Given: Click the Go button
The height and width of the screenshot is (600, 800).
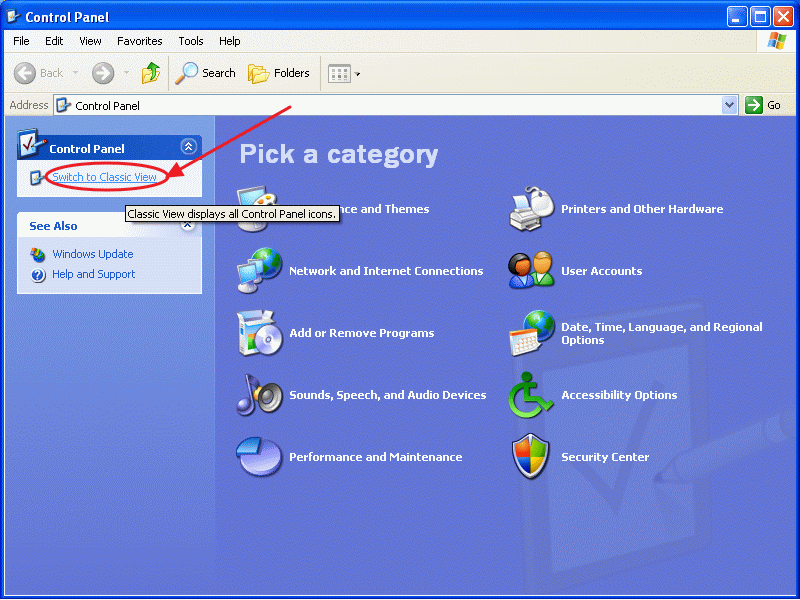Looking at the screenshot, I should 763,105.
